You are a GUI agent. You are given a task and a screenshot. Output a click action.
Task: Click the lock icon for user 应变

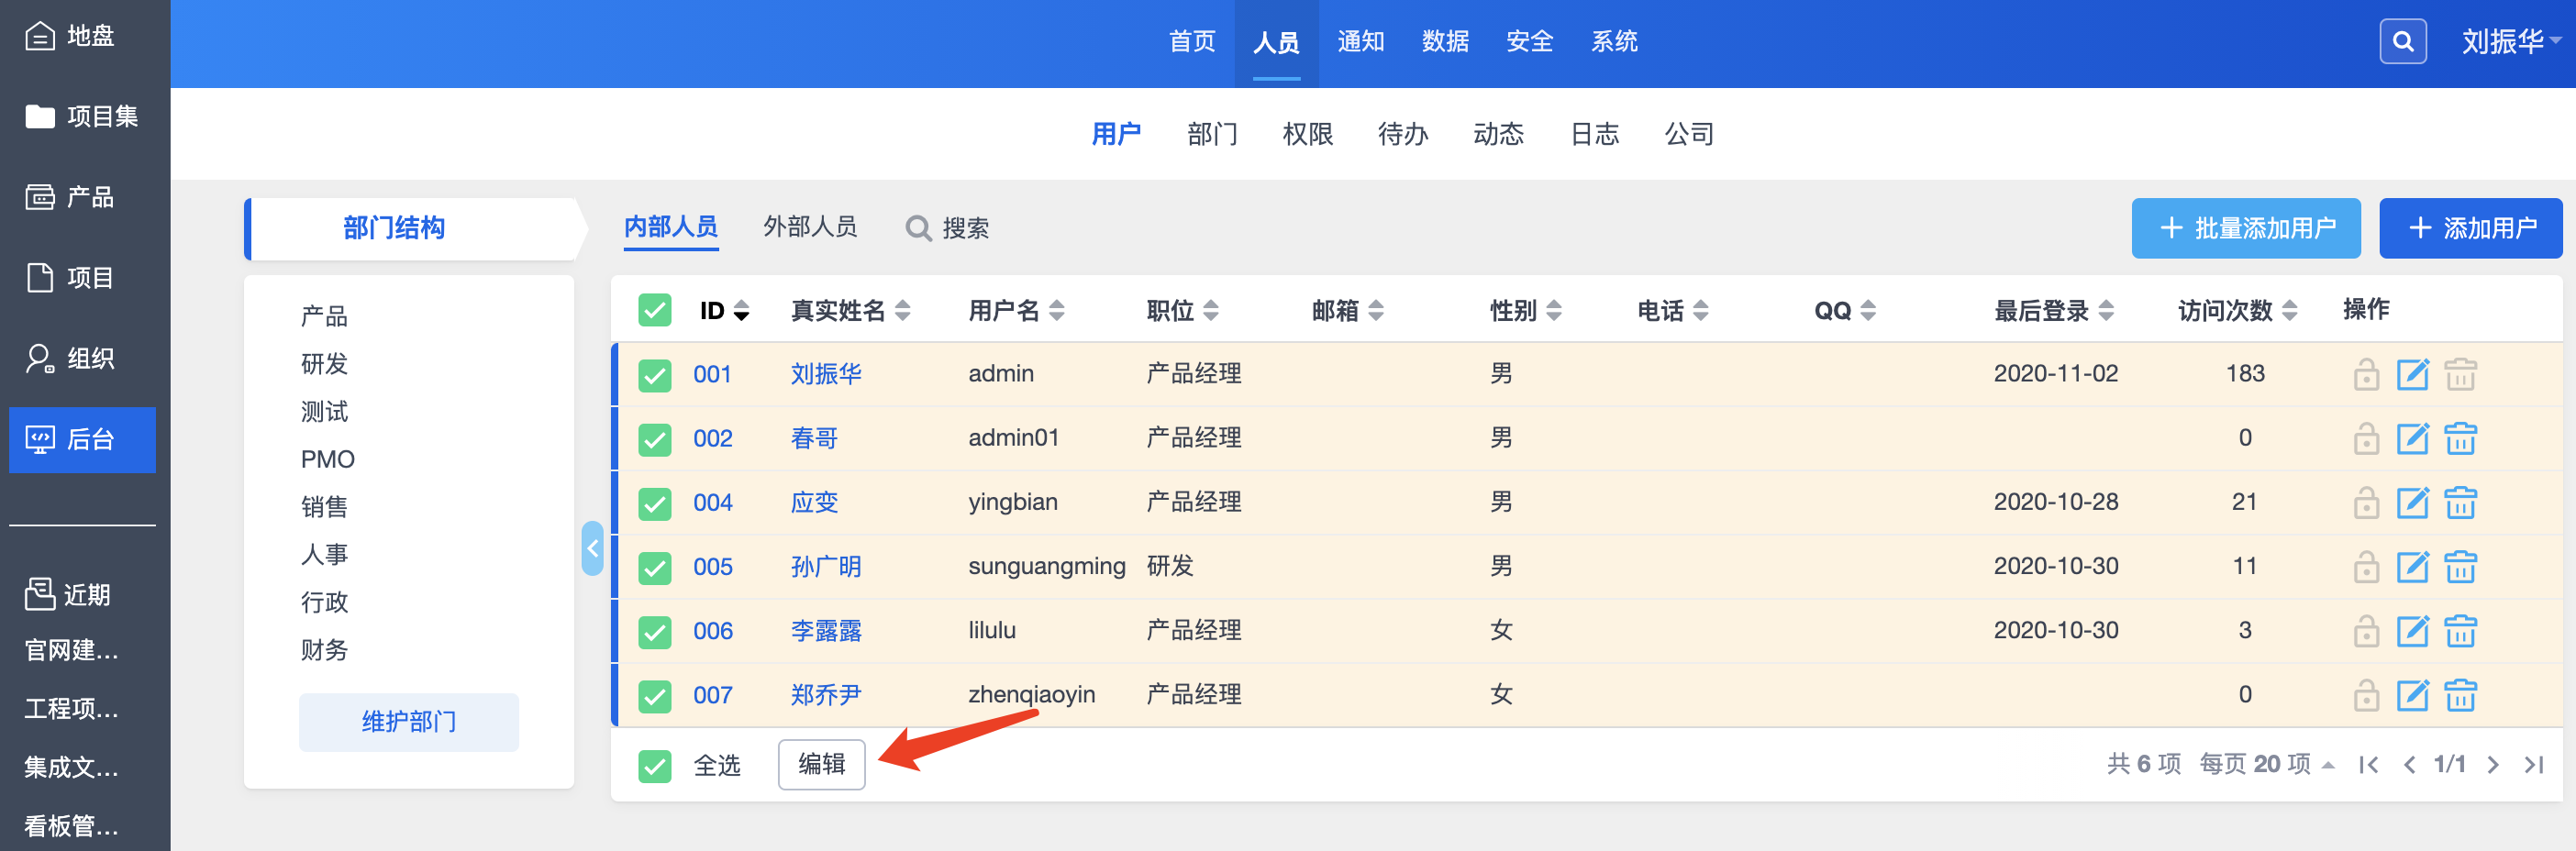pyautogui.click(x=2365, y=503)
